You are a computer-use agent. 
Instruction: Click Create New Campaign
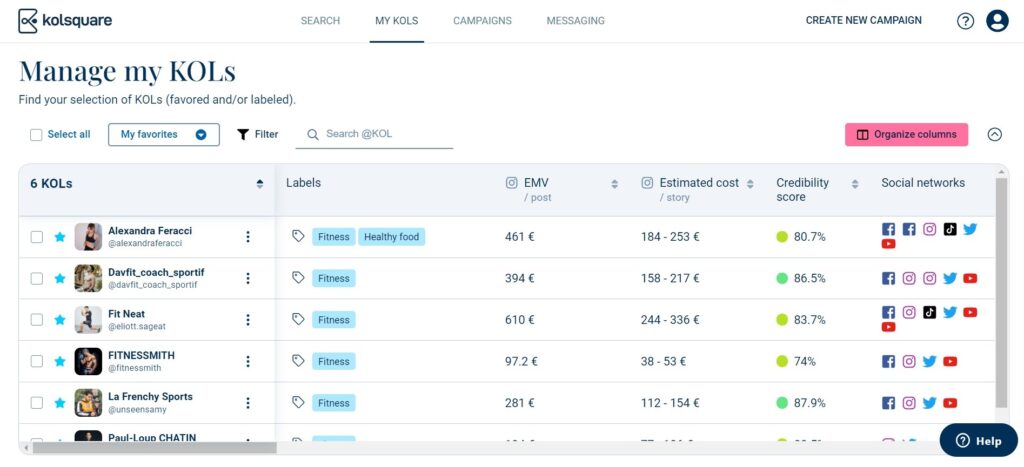pos(863,21)
